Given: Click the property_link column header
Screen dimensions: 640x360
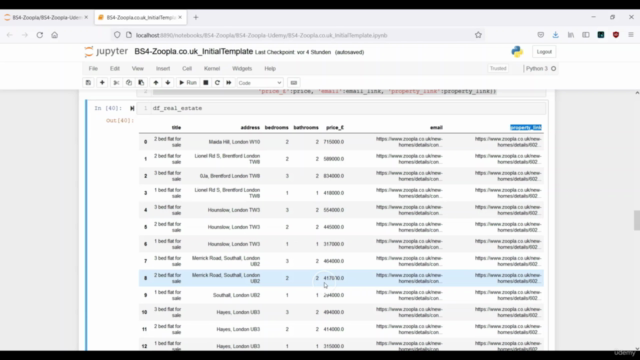Looking at the screenshot, I should (x=526, y=128).
